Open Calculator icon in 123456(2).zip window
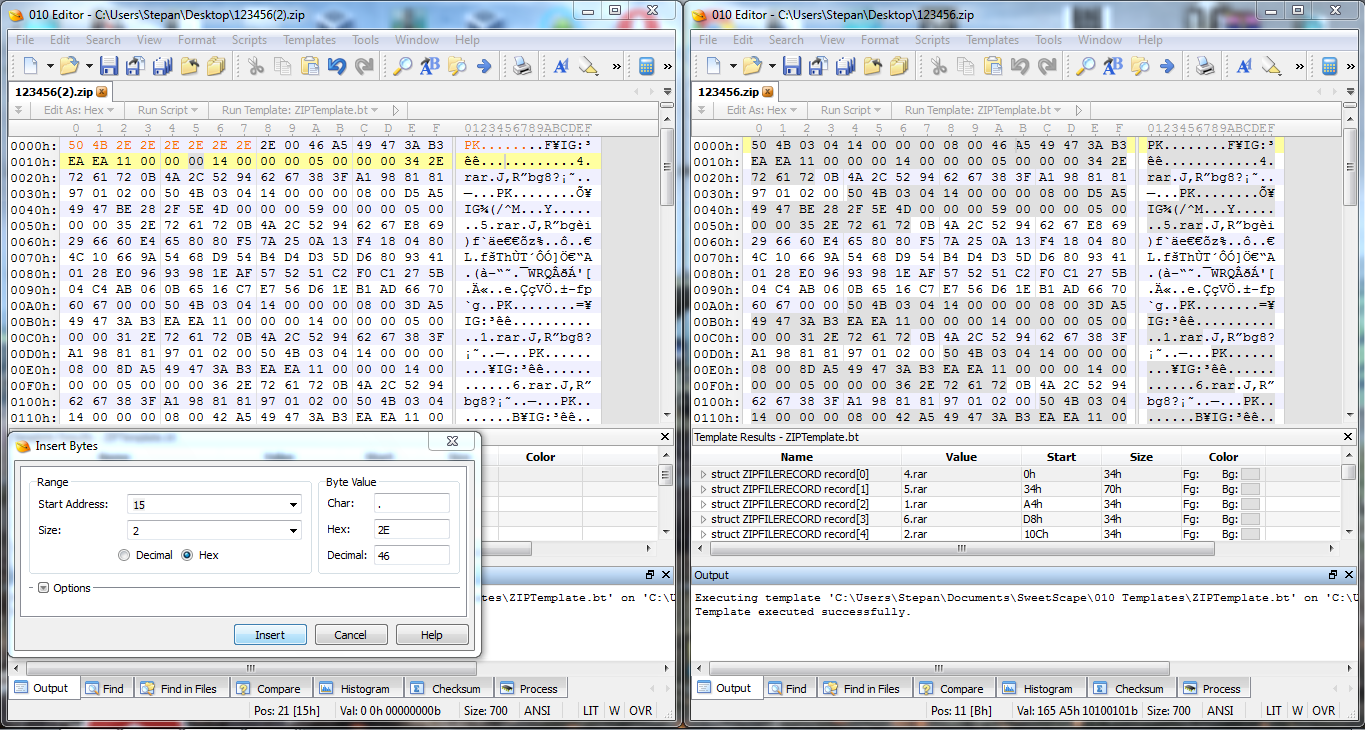 click(646, 67)
